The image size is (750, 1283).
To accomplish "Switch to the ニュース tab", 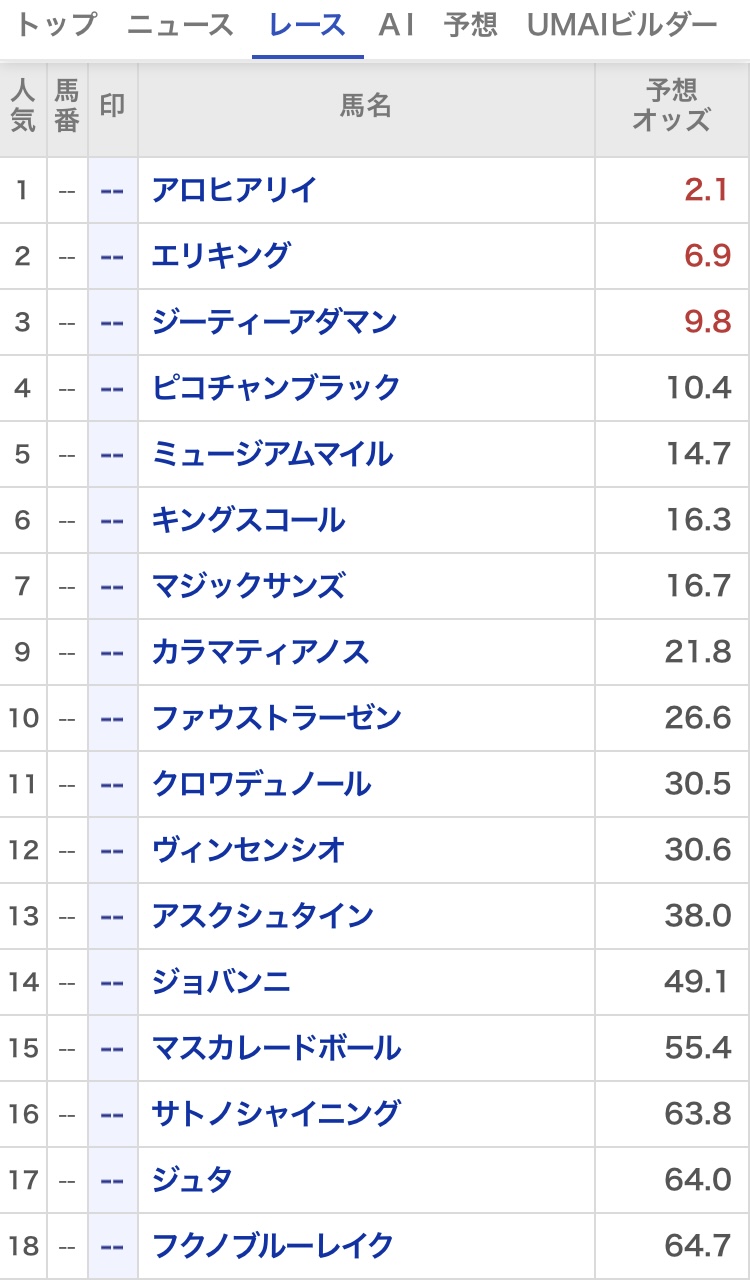I will point(180,25).
